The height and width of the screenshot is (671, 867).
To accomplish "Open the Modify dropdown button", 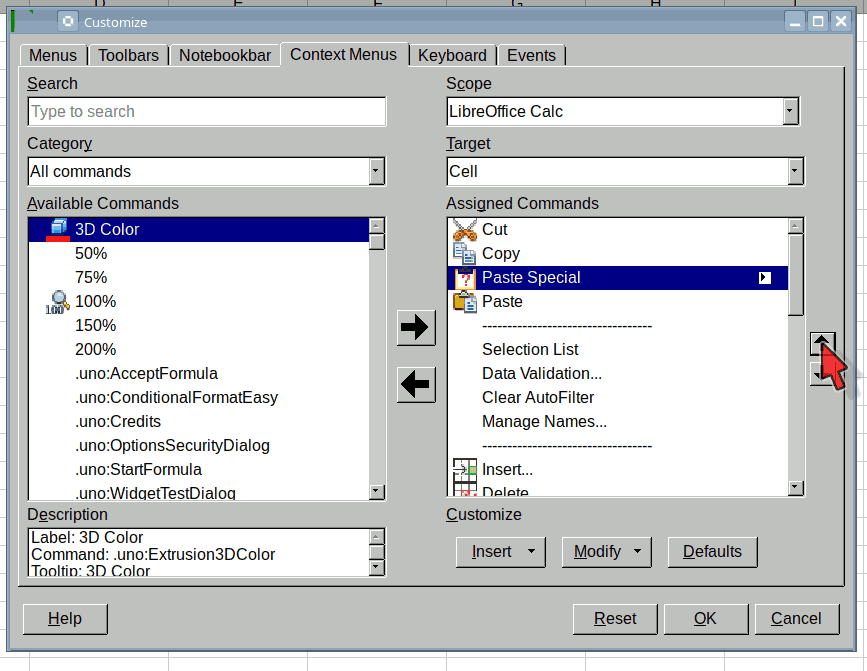I will (606, 551).
